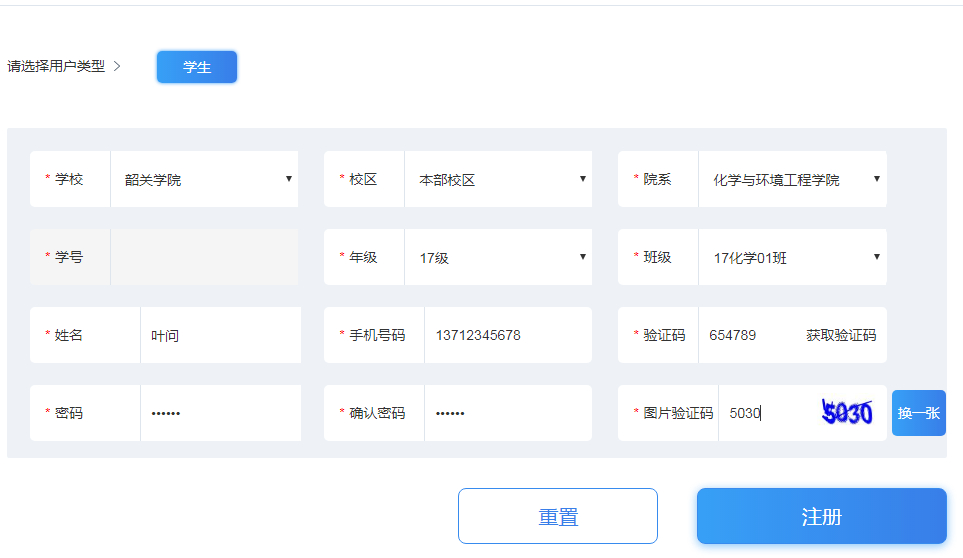The image size is (963, 558).
Task: Click the 5030 captcha image
Action: tap(847, 413)
